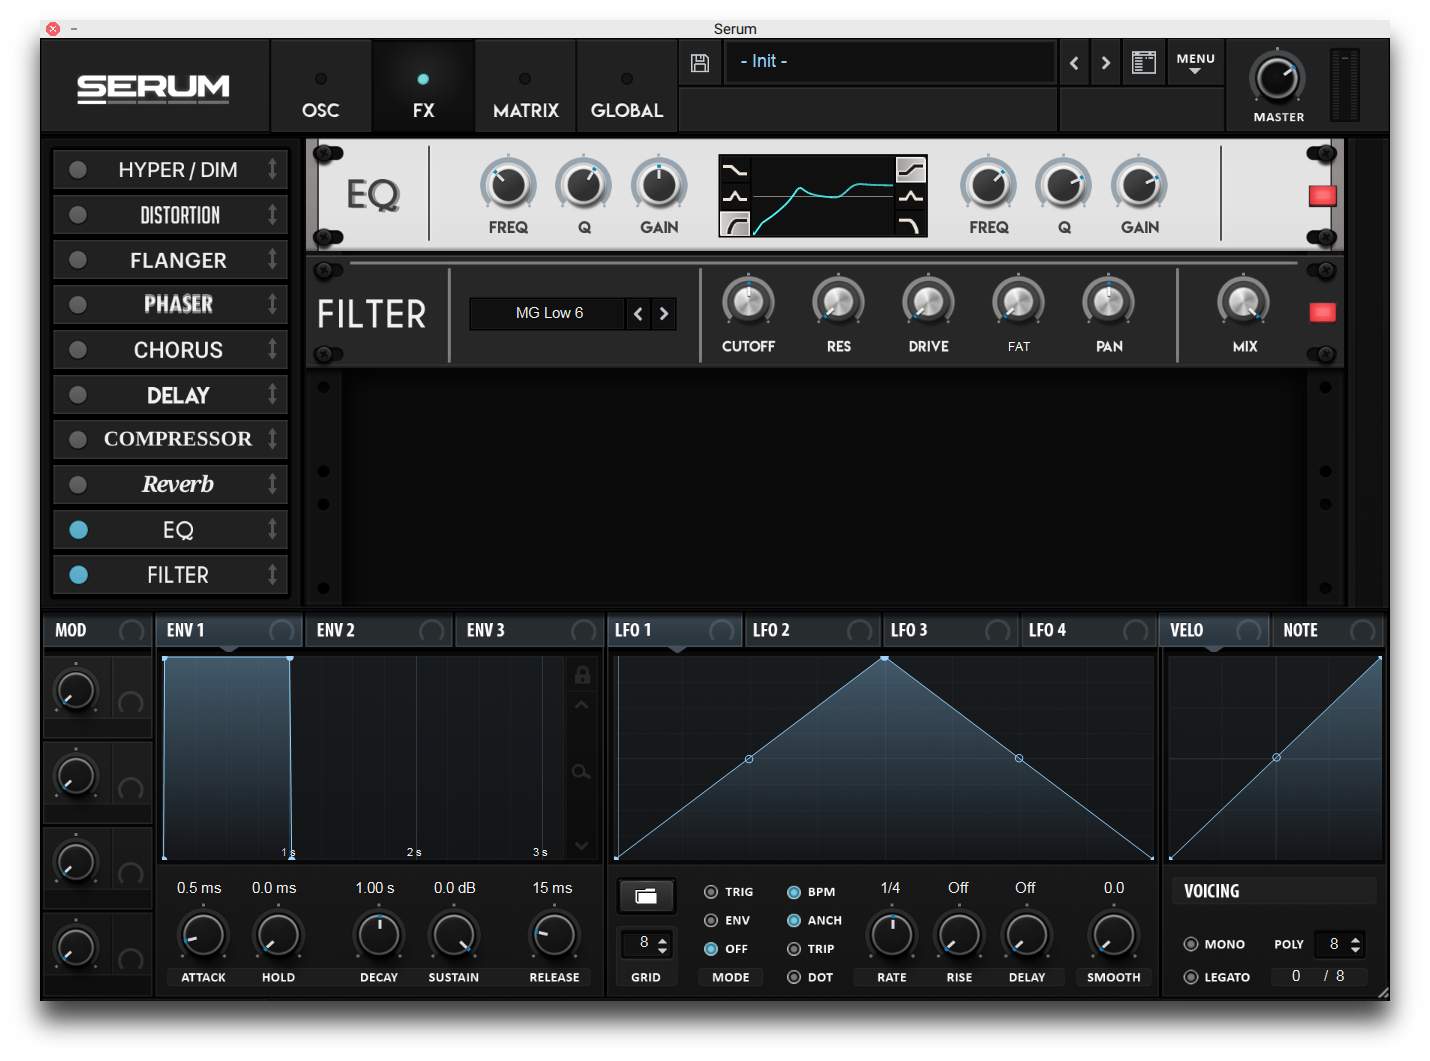Reorder the DELAY effect arrows
This screenshot has height=1061, width=1430.
(272, 394)
